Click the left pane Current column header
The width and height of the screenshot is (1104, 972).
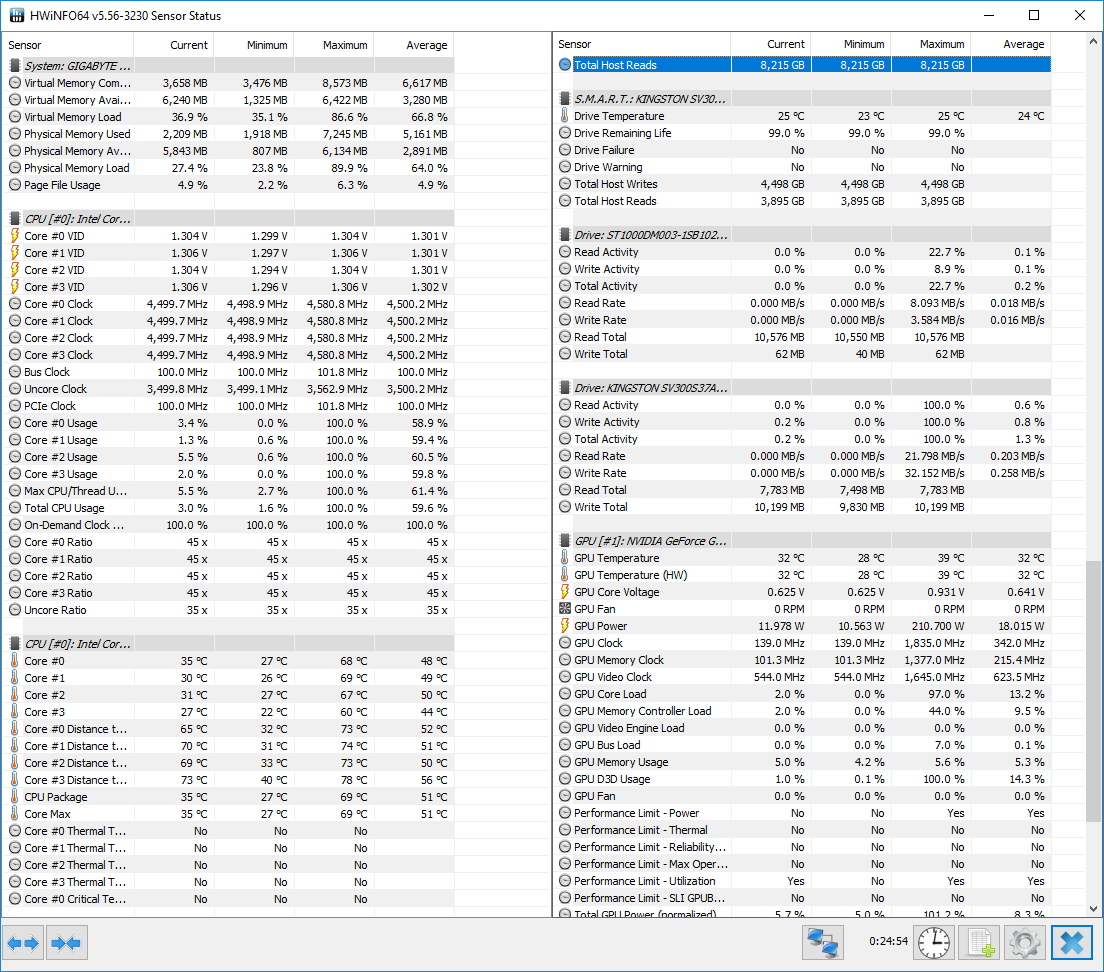pyautogui.click(x=174, y=45)
